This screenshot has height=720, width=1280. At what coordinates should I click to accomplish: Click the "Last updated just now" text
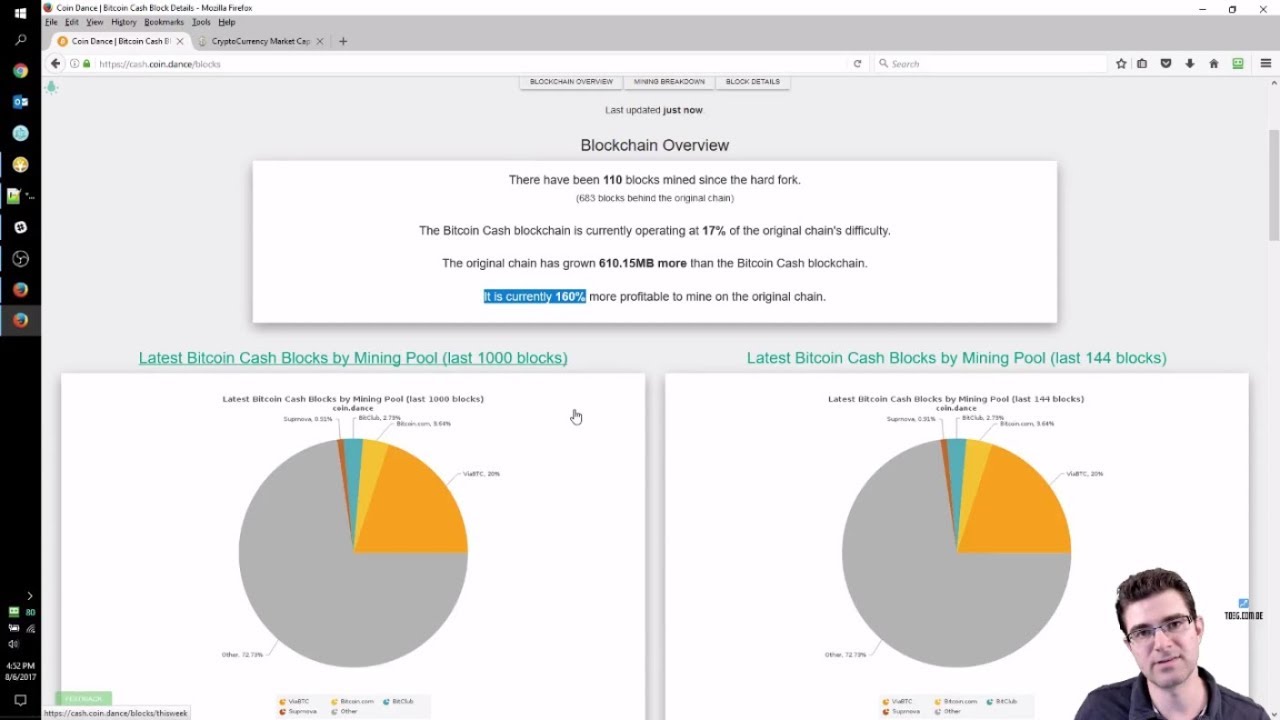[x=654, y=110]
